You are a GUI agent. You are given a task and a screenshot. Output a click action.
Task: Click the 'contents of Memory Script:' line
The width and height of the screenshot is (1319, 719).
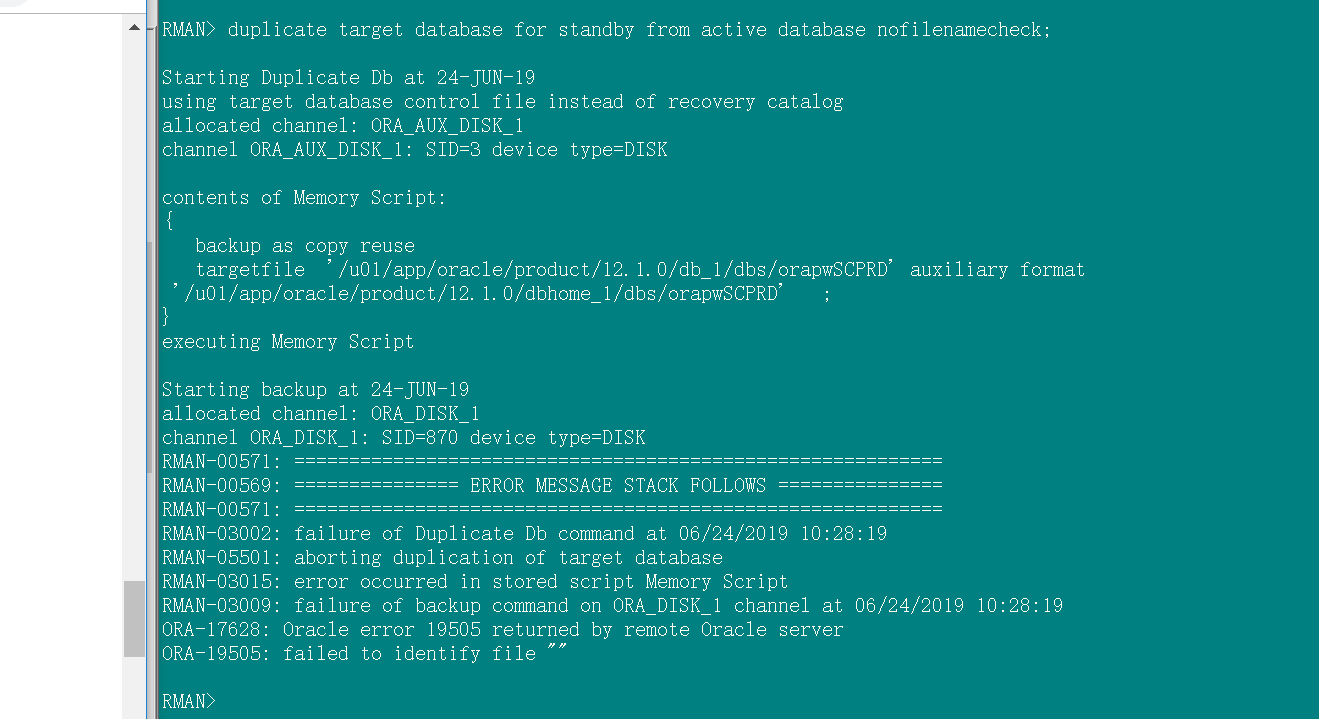click(304, 198)
